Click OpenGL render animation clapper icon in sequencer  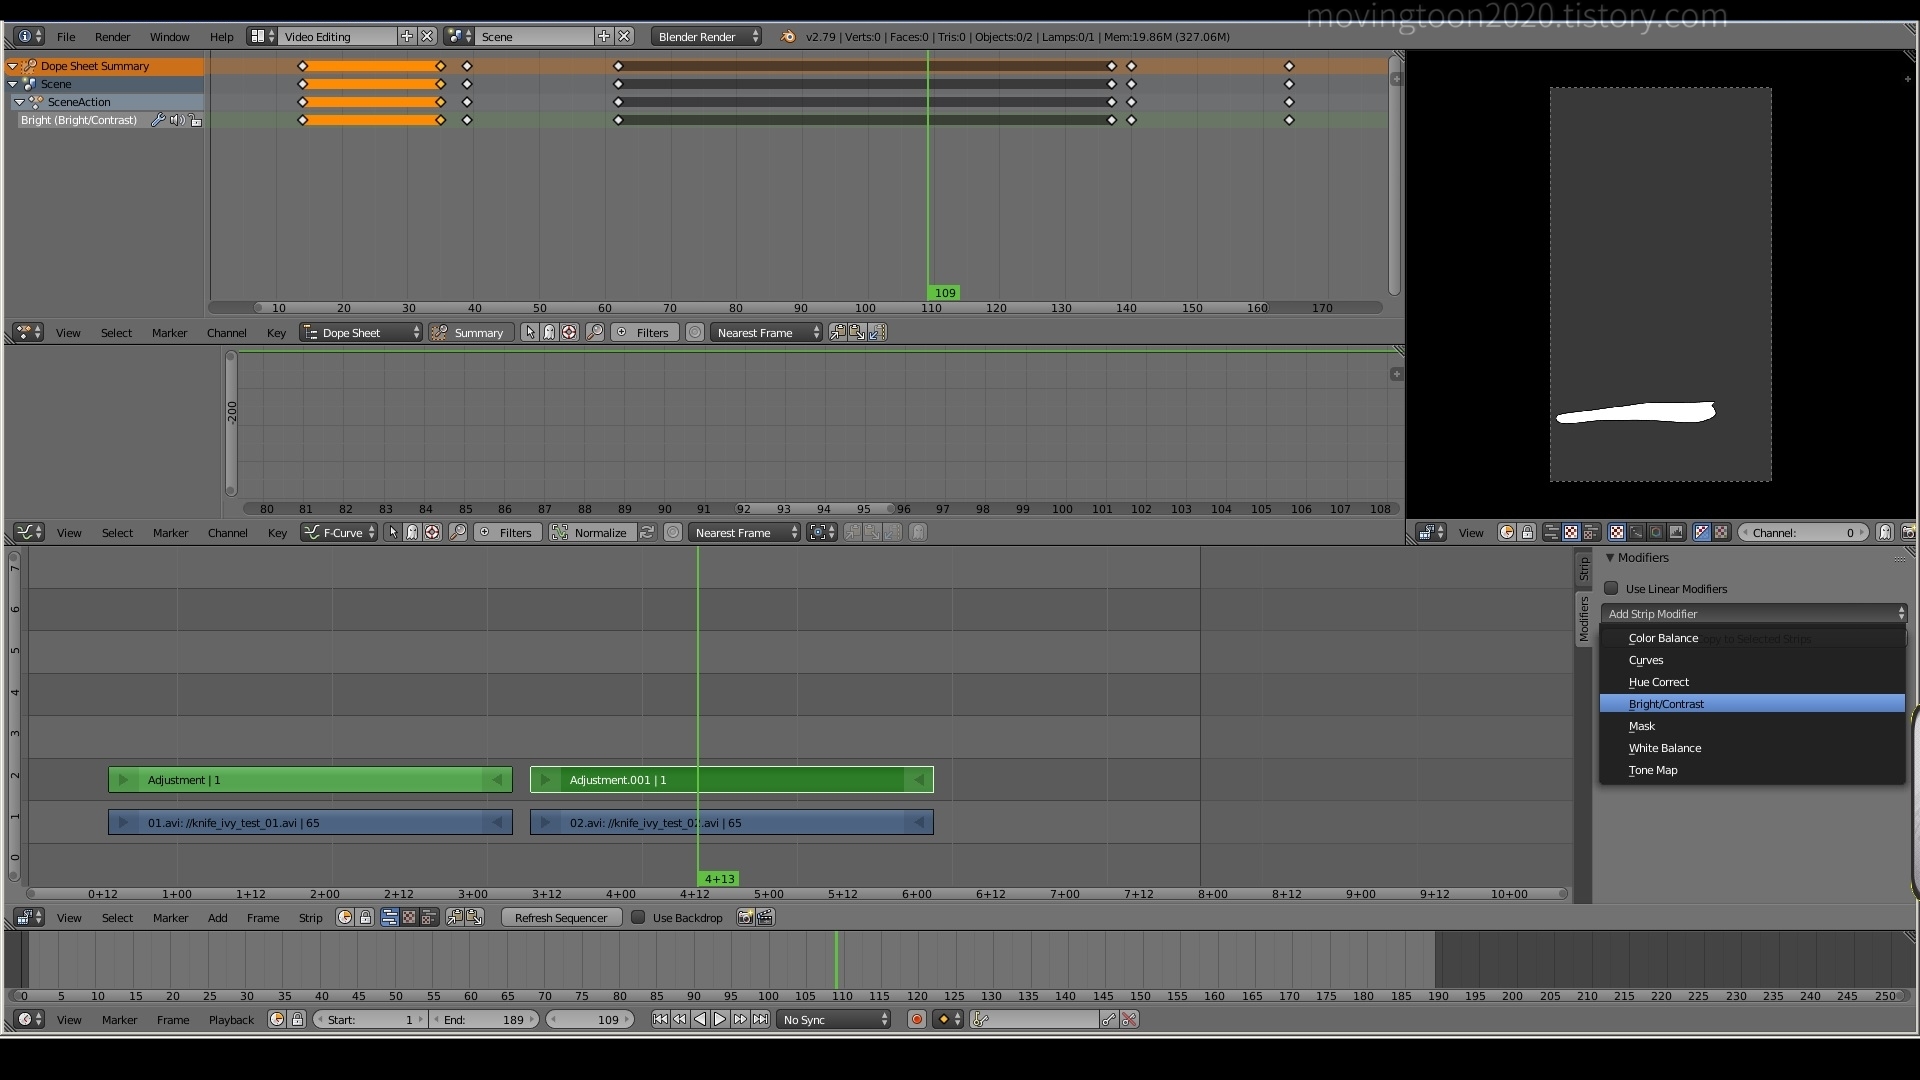coord(765,918)
